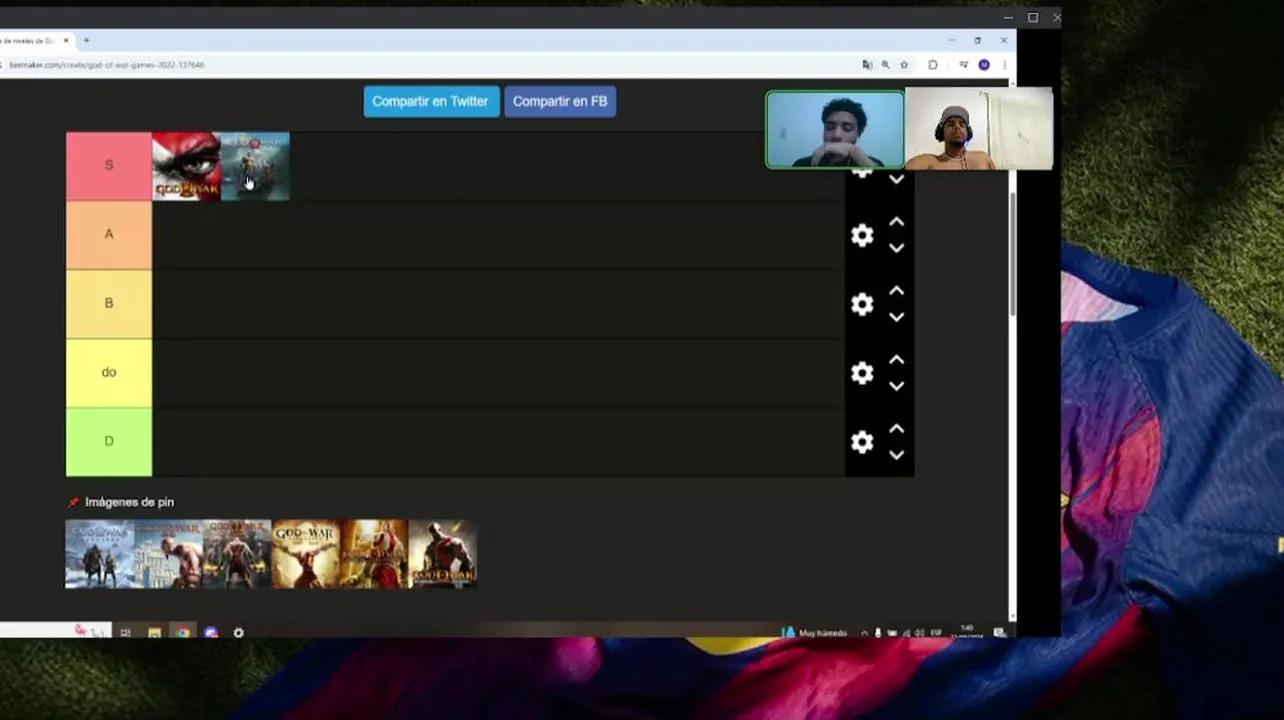
Task: Click the translate page icon in address bar
Action: point(867,65)
